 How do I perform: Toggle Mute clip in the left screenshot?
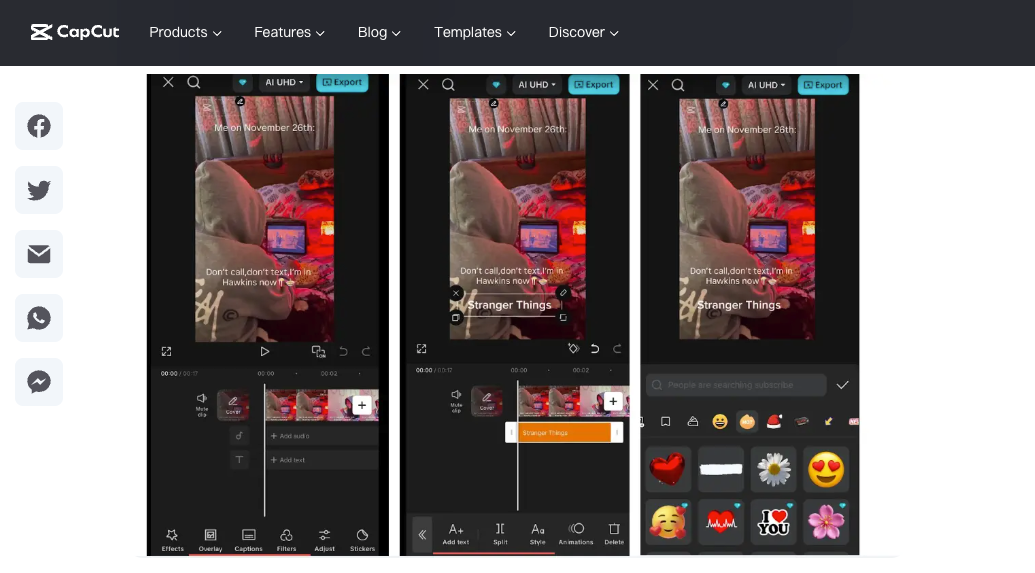[x=202, y=404]
